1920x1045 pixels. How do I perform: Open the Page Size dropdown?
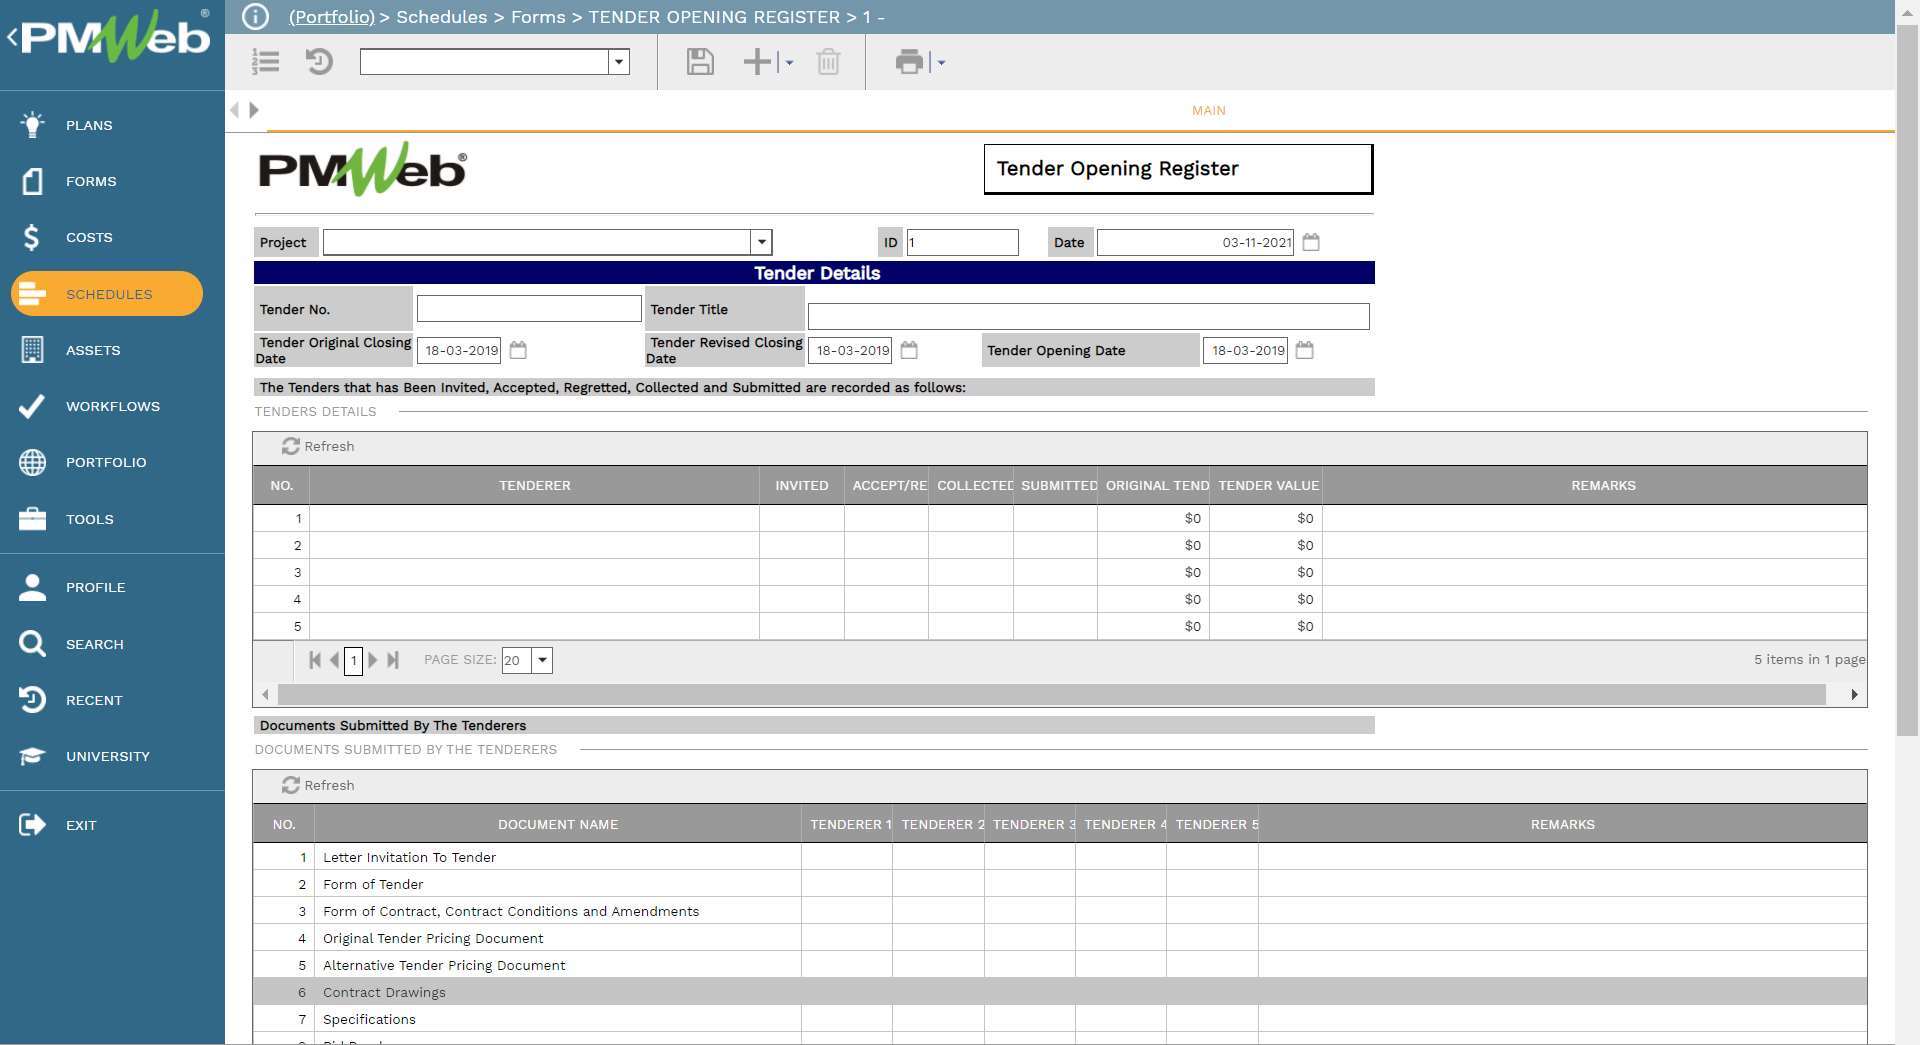(x=542, y=660)
